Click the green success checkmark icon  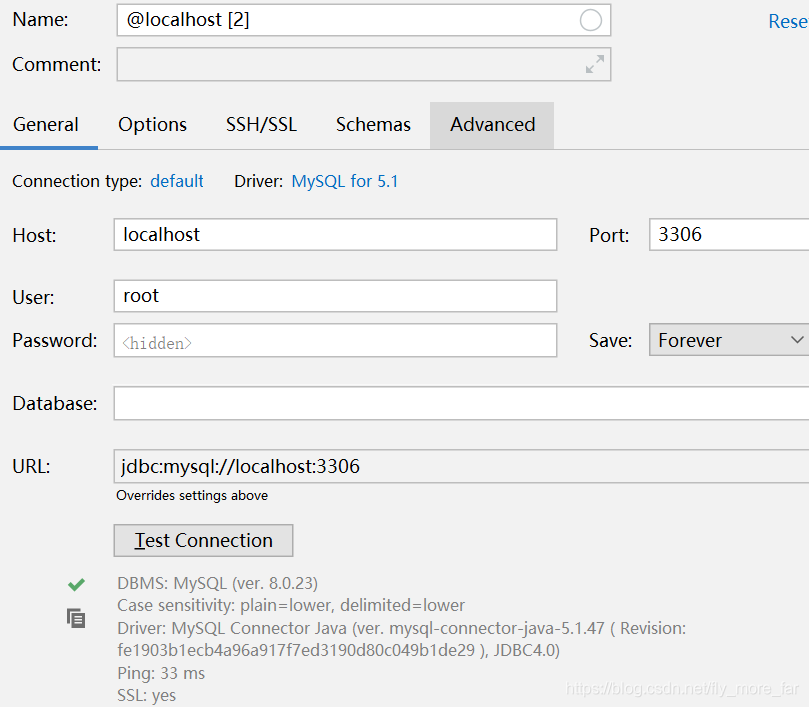pyautogui.click(x=76, y=584)
